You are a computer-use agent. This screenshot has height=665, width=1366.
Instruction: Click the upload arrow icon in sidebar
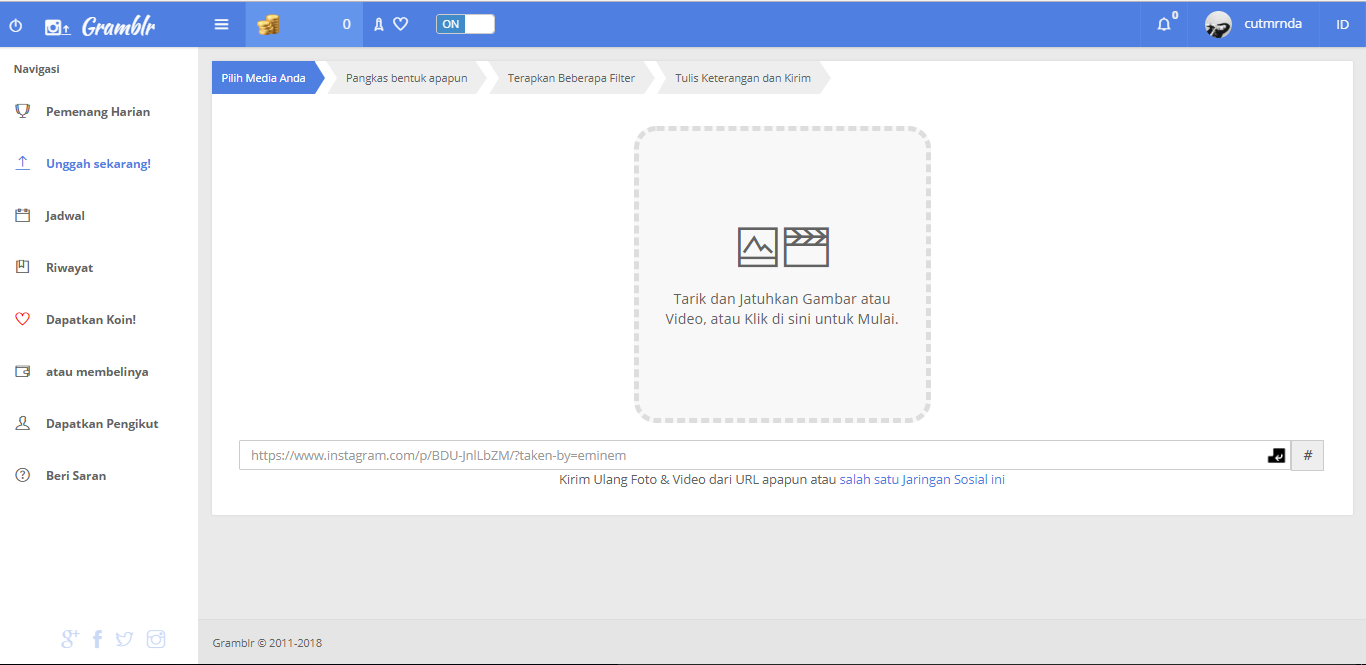pos(23,163)
